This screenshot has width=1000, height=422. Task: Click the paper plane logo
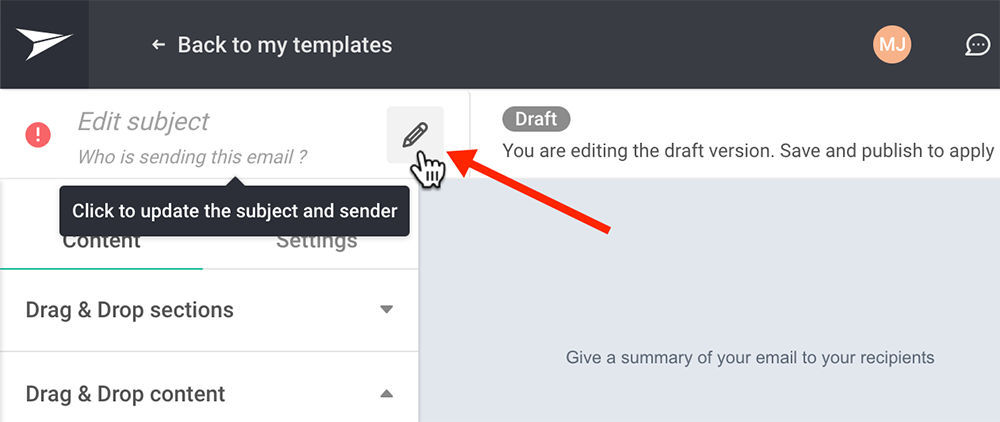(44, 44)
